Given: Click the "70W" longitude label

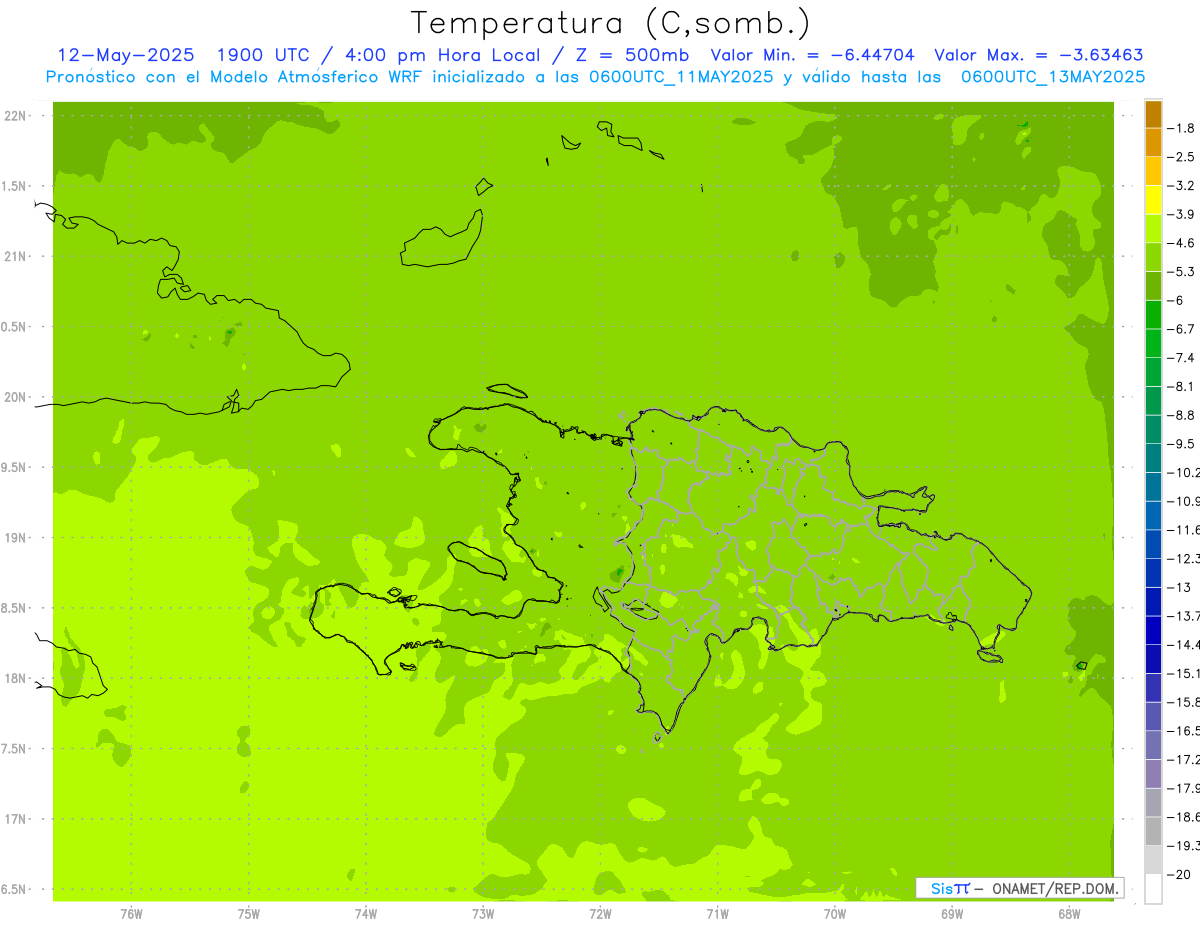Looking at the screenshot, I should click(x=835, y=913).
